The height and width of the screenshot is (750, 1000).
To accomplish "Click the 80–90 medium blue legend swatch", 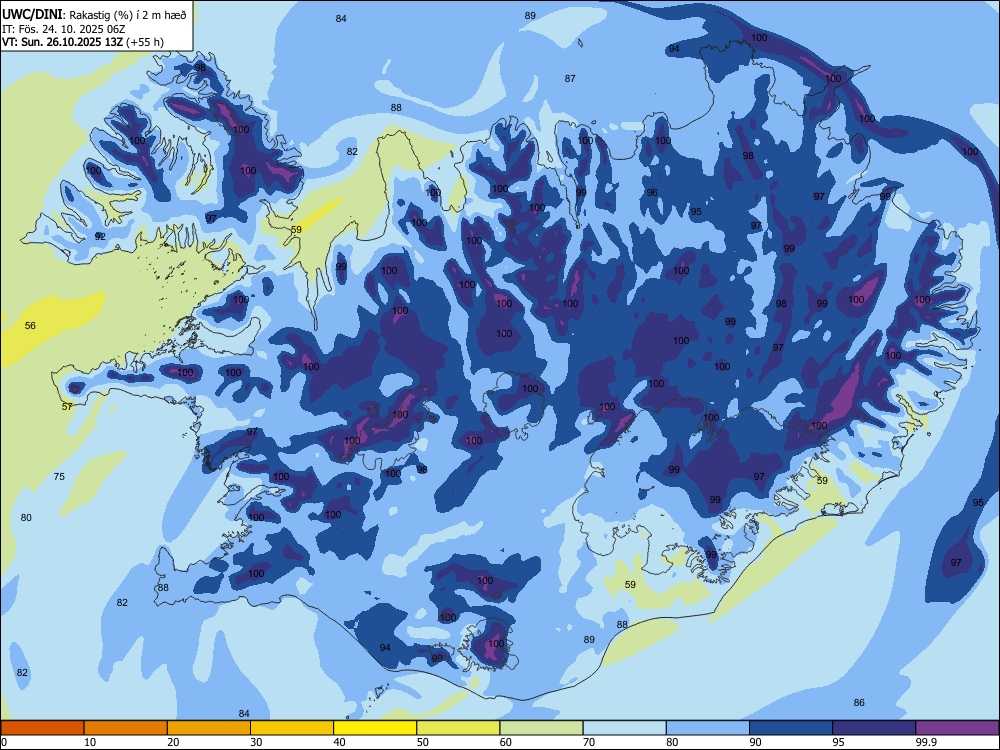I will point(708,728).
